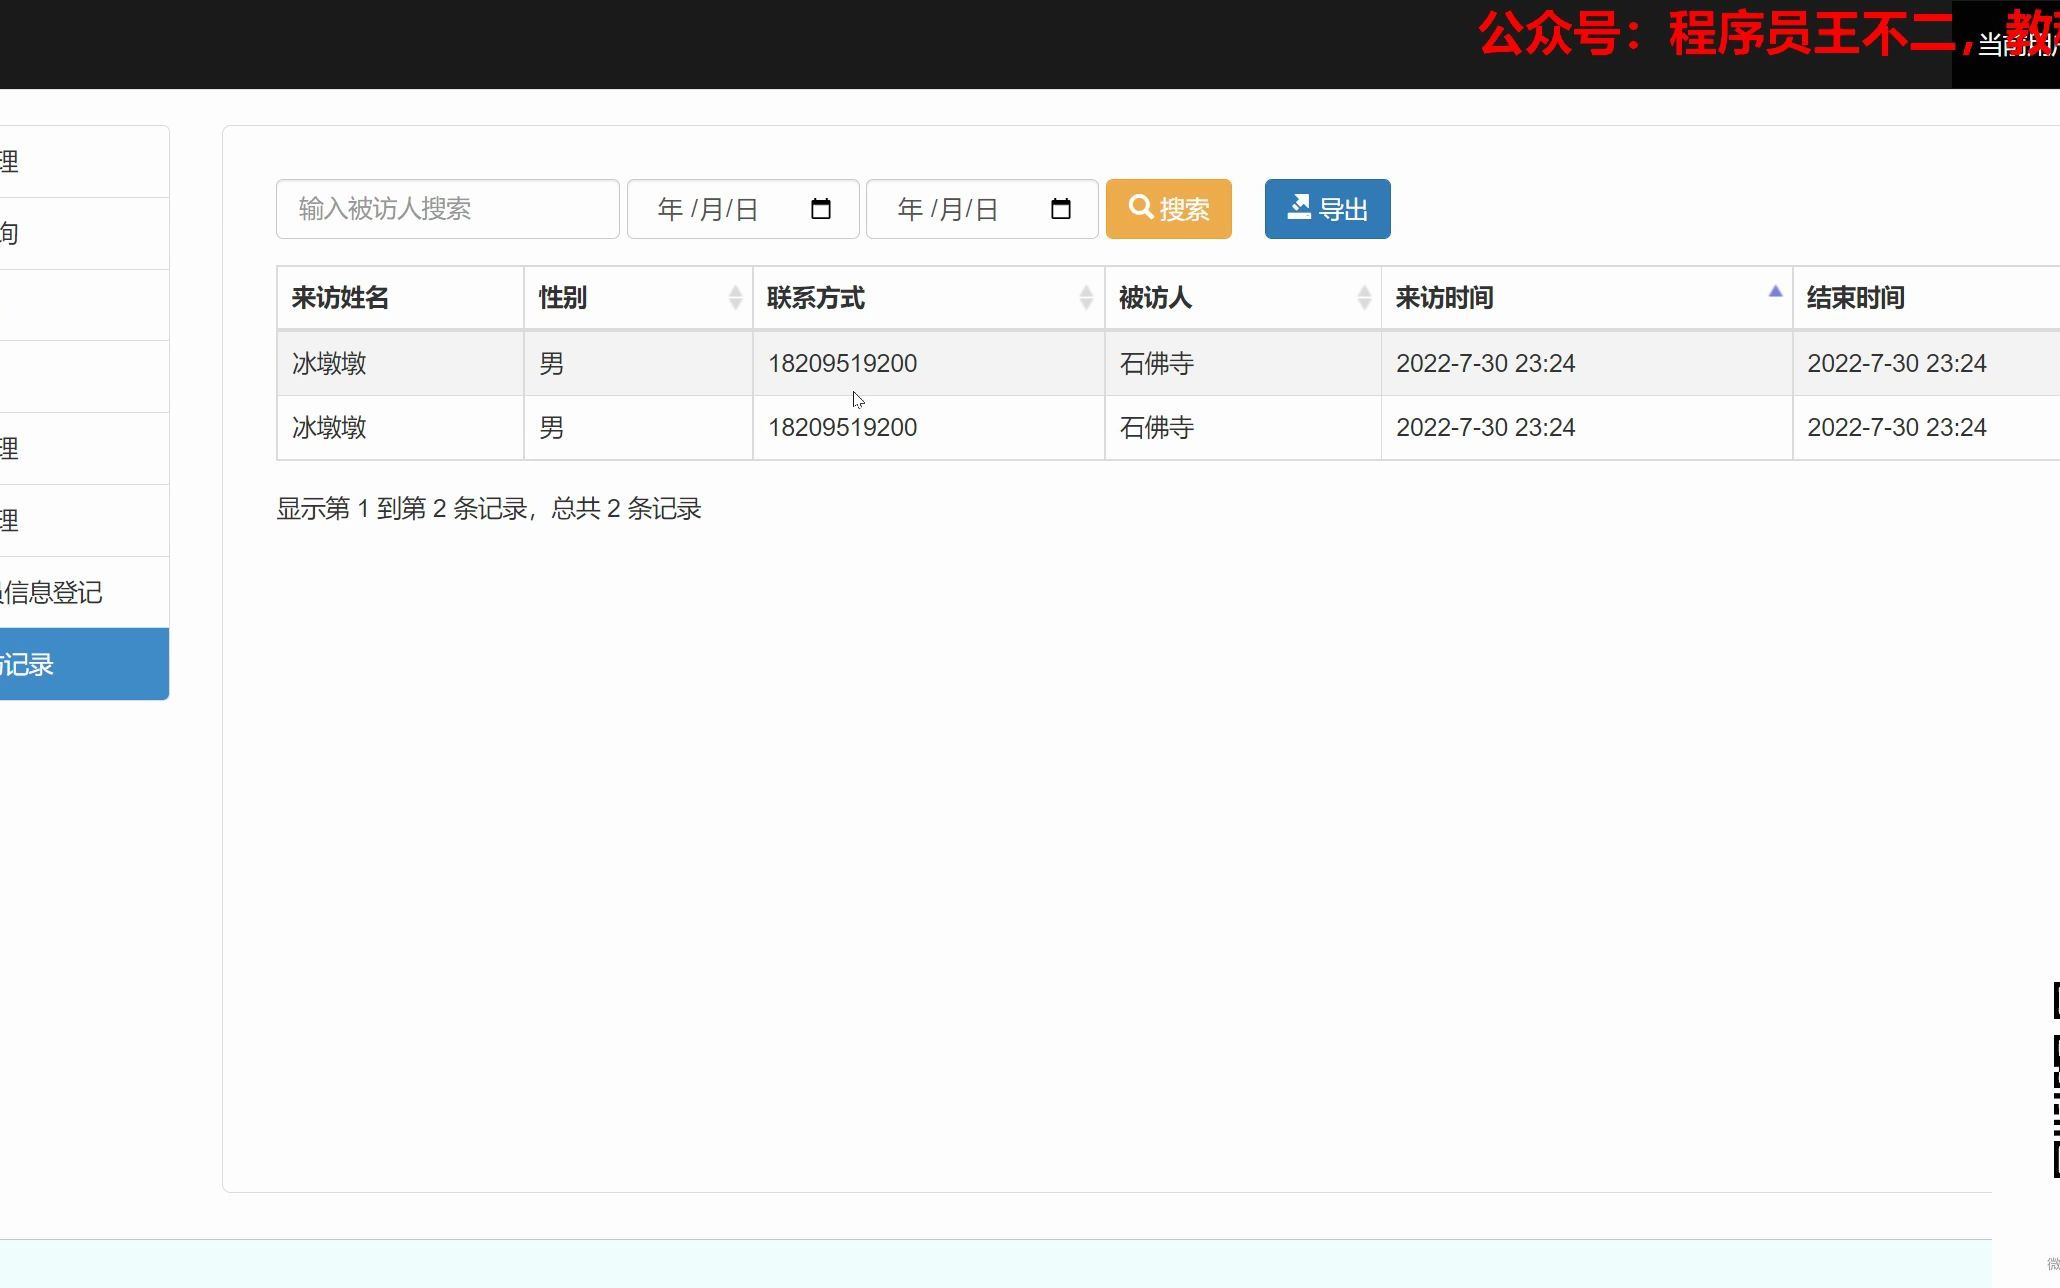Toggle 来访时间 ascending sort arrow

click(x=1775, y=292)
